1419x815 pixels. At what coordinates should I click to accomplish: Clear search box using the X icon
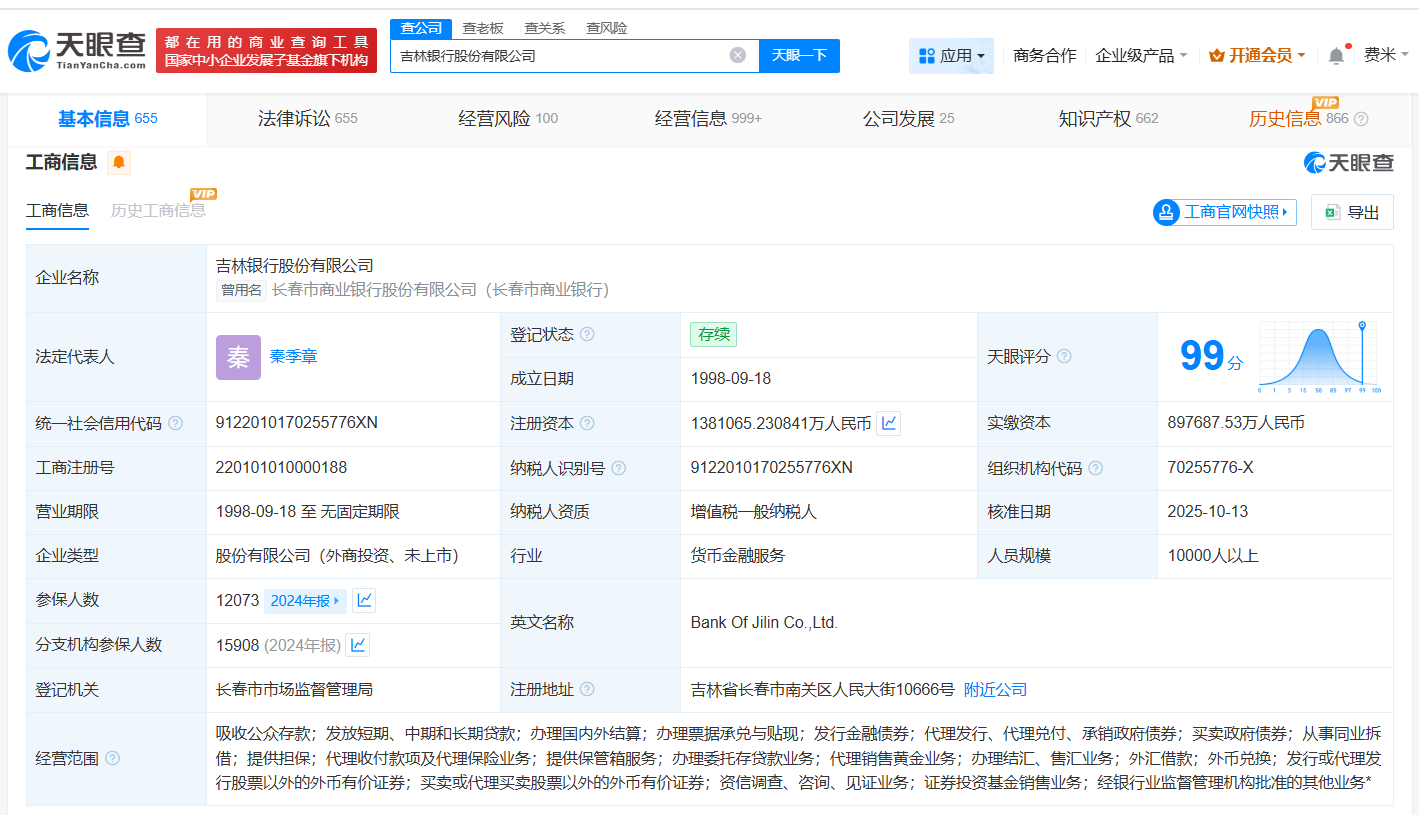738,55
